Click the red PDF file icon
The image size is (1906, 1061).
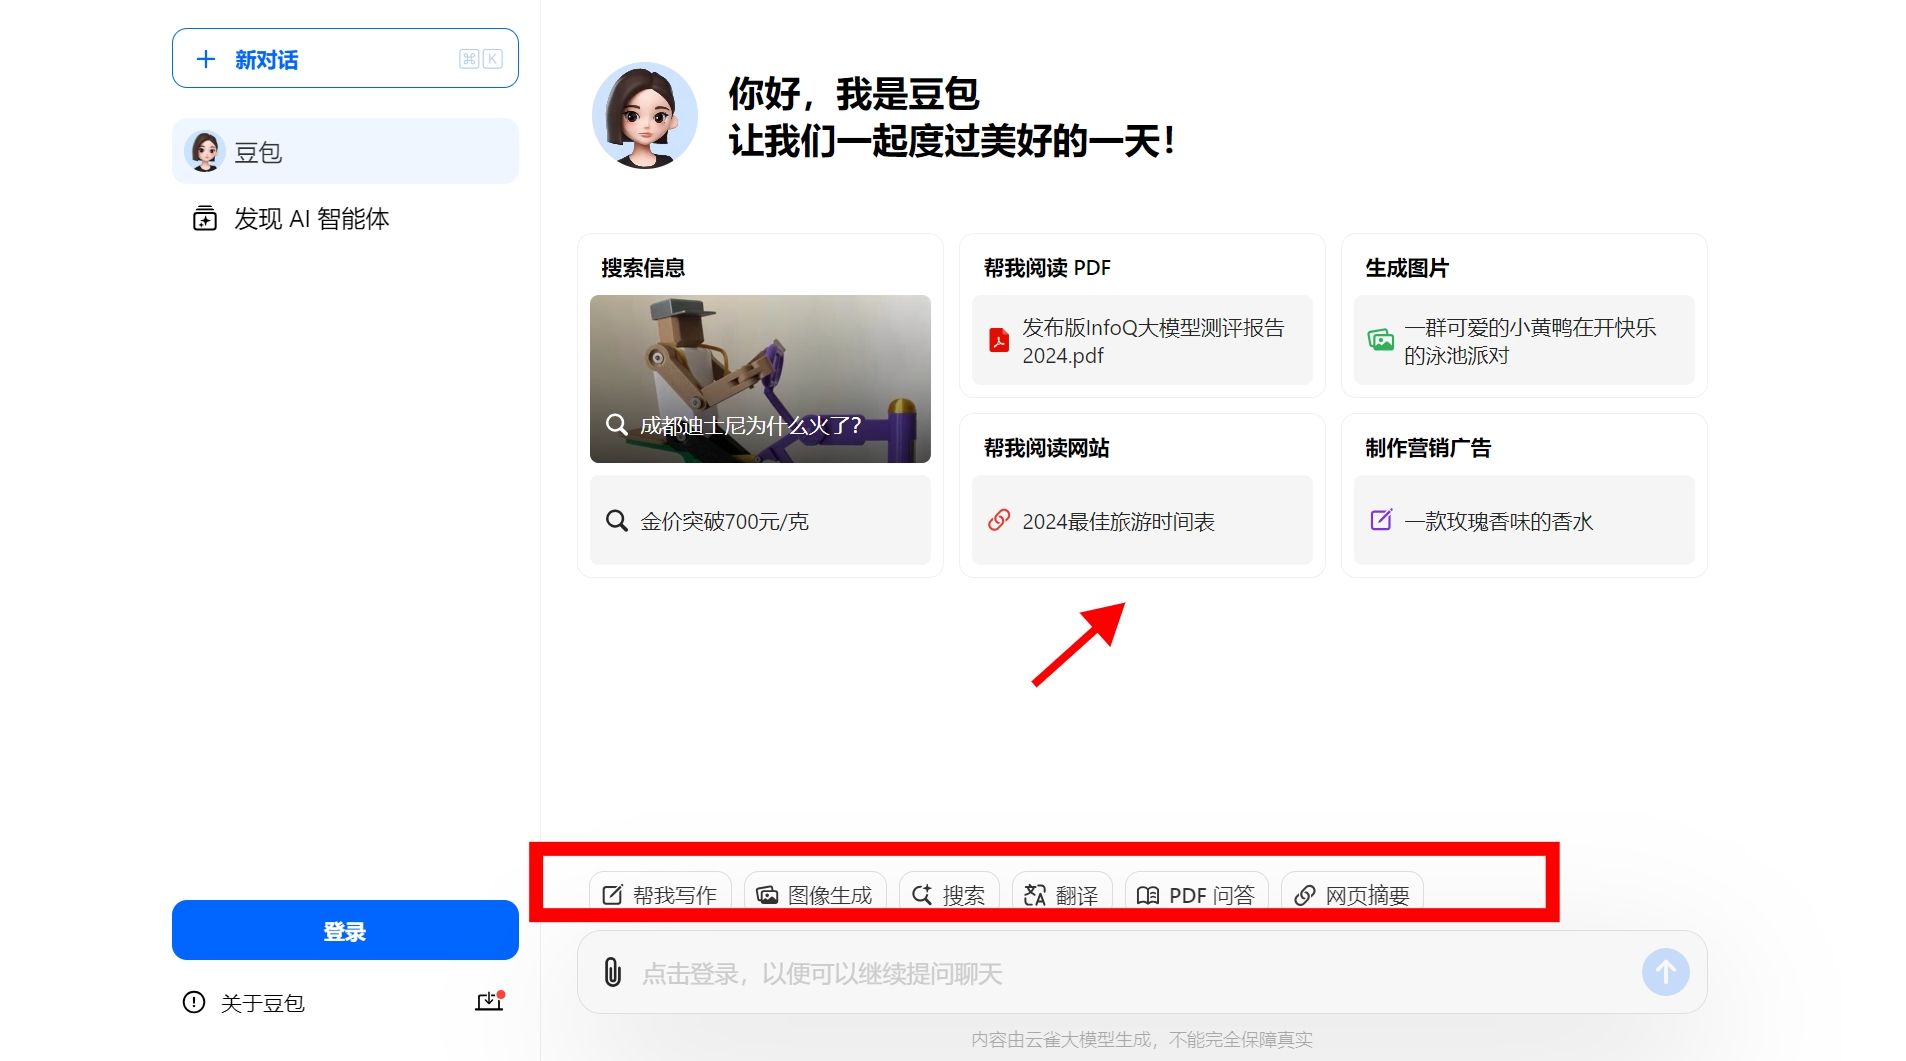999,340
